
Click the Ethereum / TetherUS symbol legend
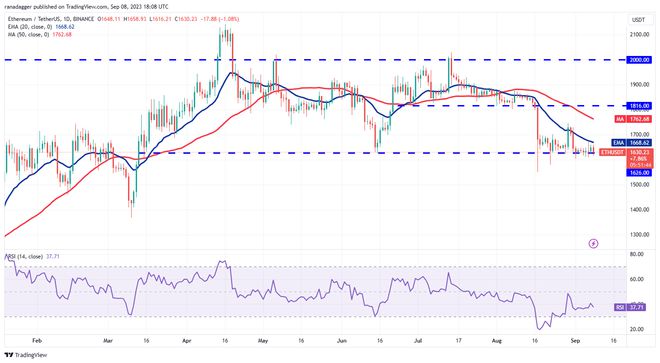49,19
